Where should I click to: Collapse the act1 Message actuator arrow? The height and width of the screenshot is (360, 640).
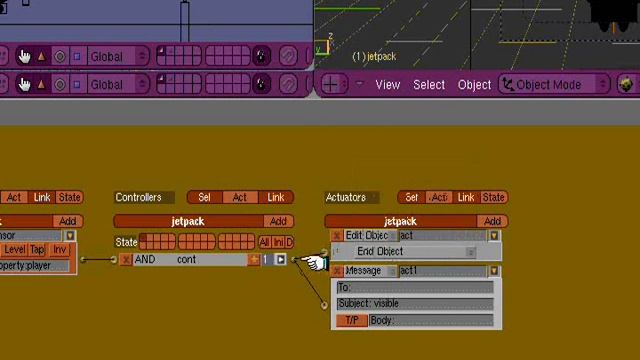[x=494, y=271]
